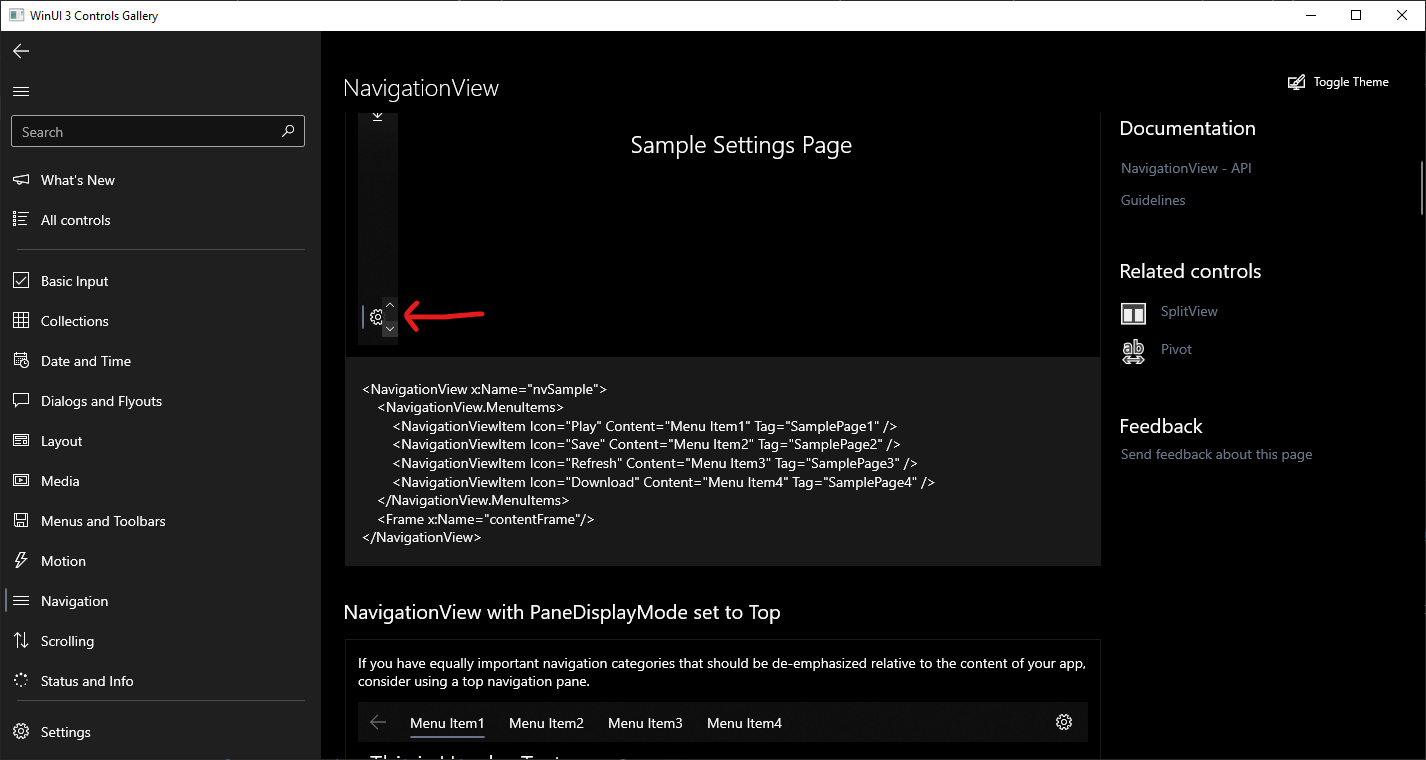Open the settings gear in sample pane

pyautogui.click(x=376, y=316)
